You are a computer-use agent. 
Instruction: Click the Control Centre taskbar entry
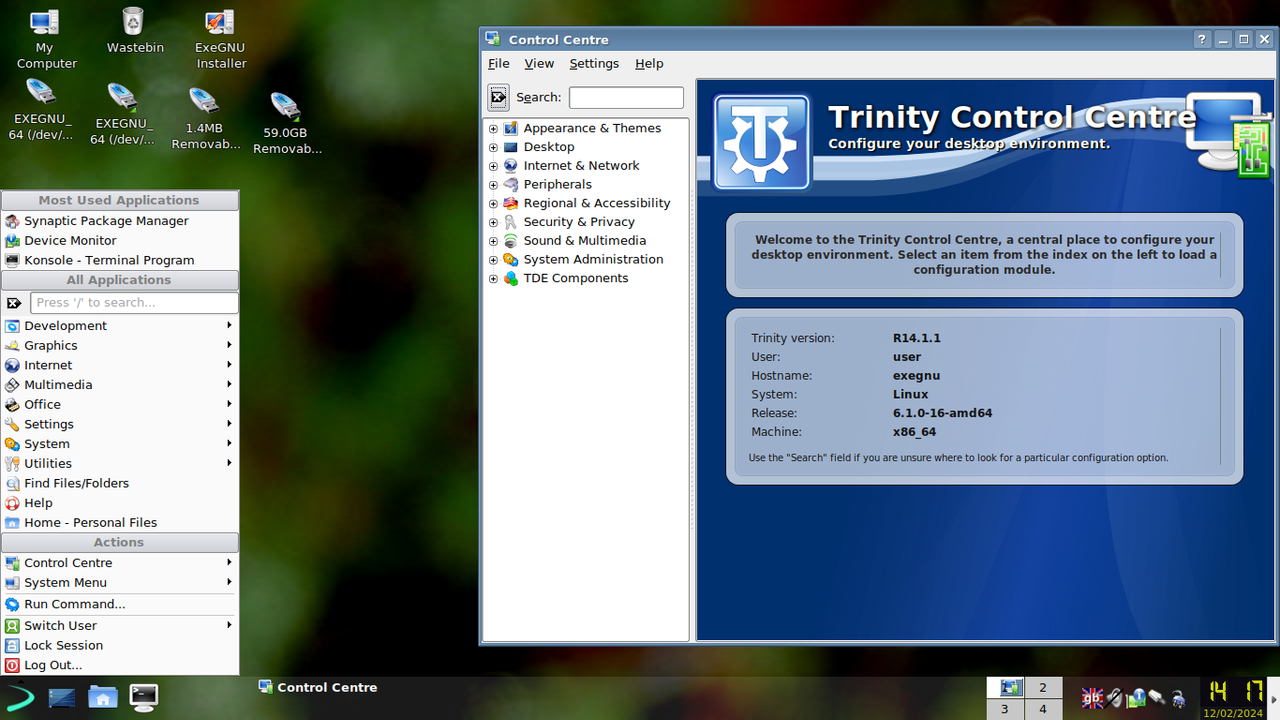pyautogui.click(x=318, y=688)
